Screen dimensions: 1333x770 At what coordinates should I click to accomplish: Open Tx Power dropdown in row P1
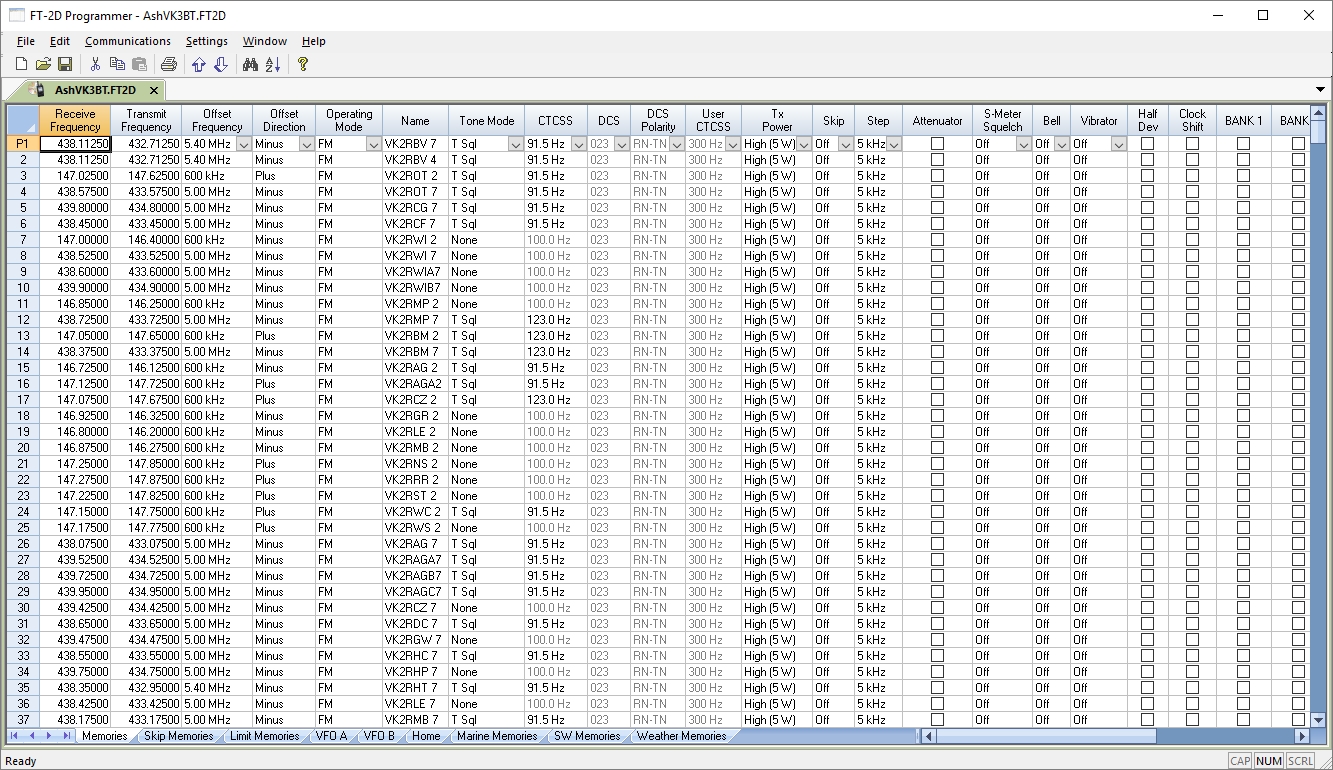(x=803, y=144)
